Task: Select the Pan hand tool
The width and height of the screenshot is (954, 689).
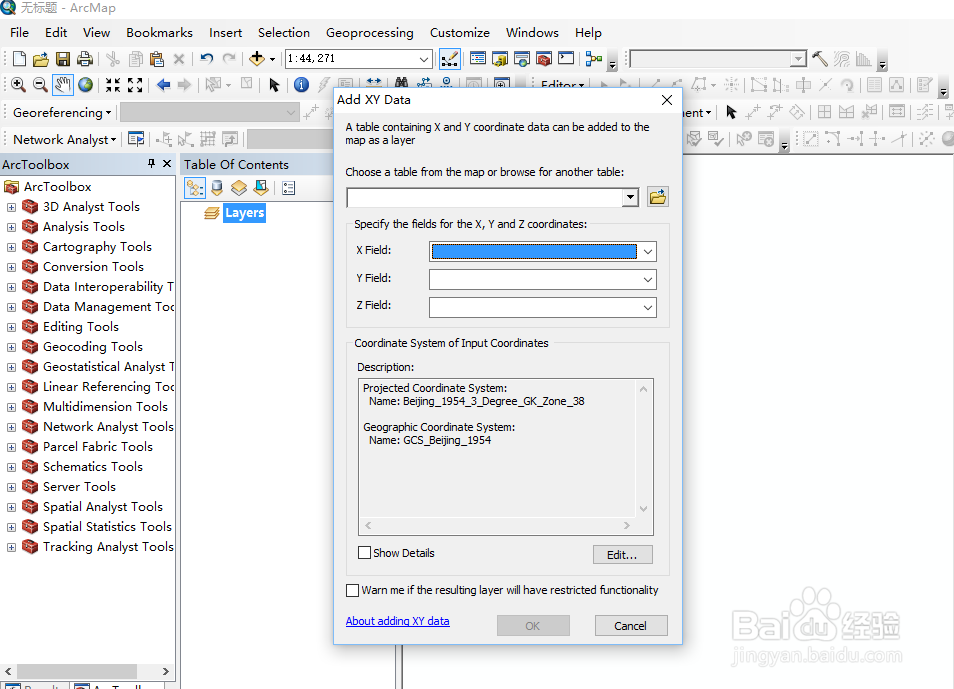Action: click(63, 85)
